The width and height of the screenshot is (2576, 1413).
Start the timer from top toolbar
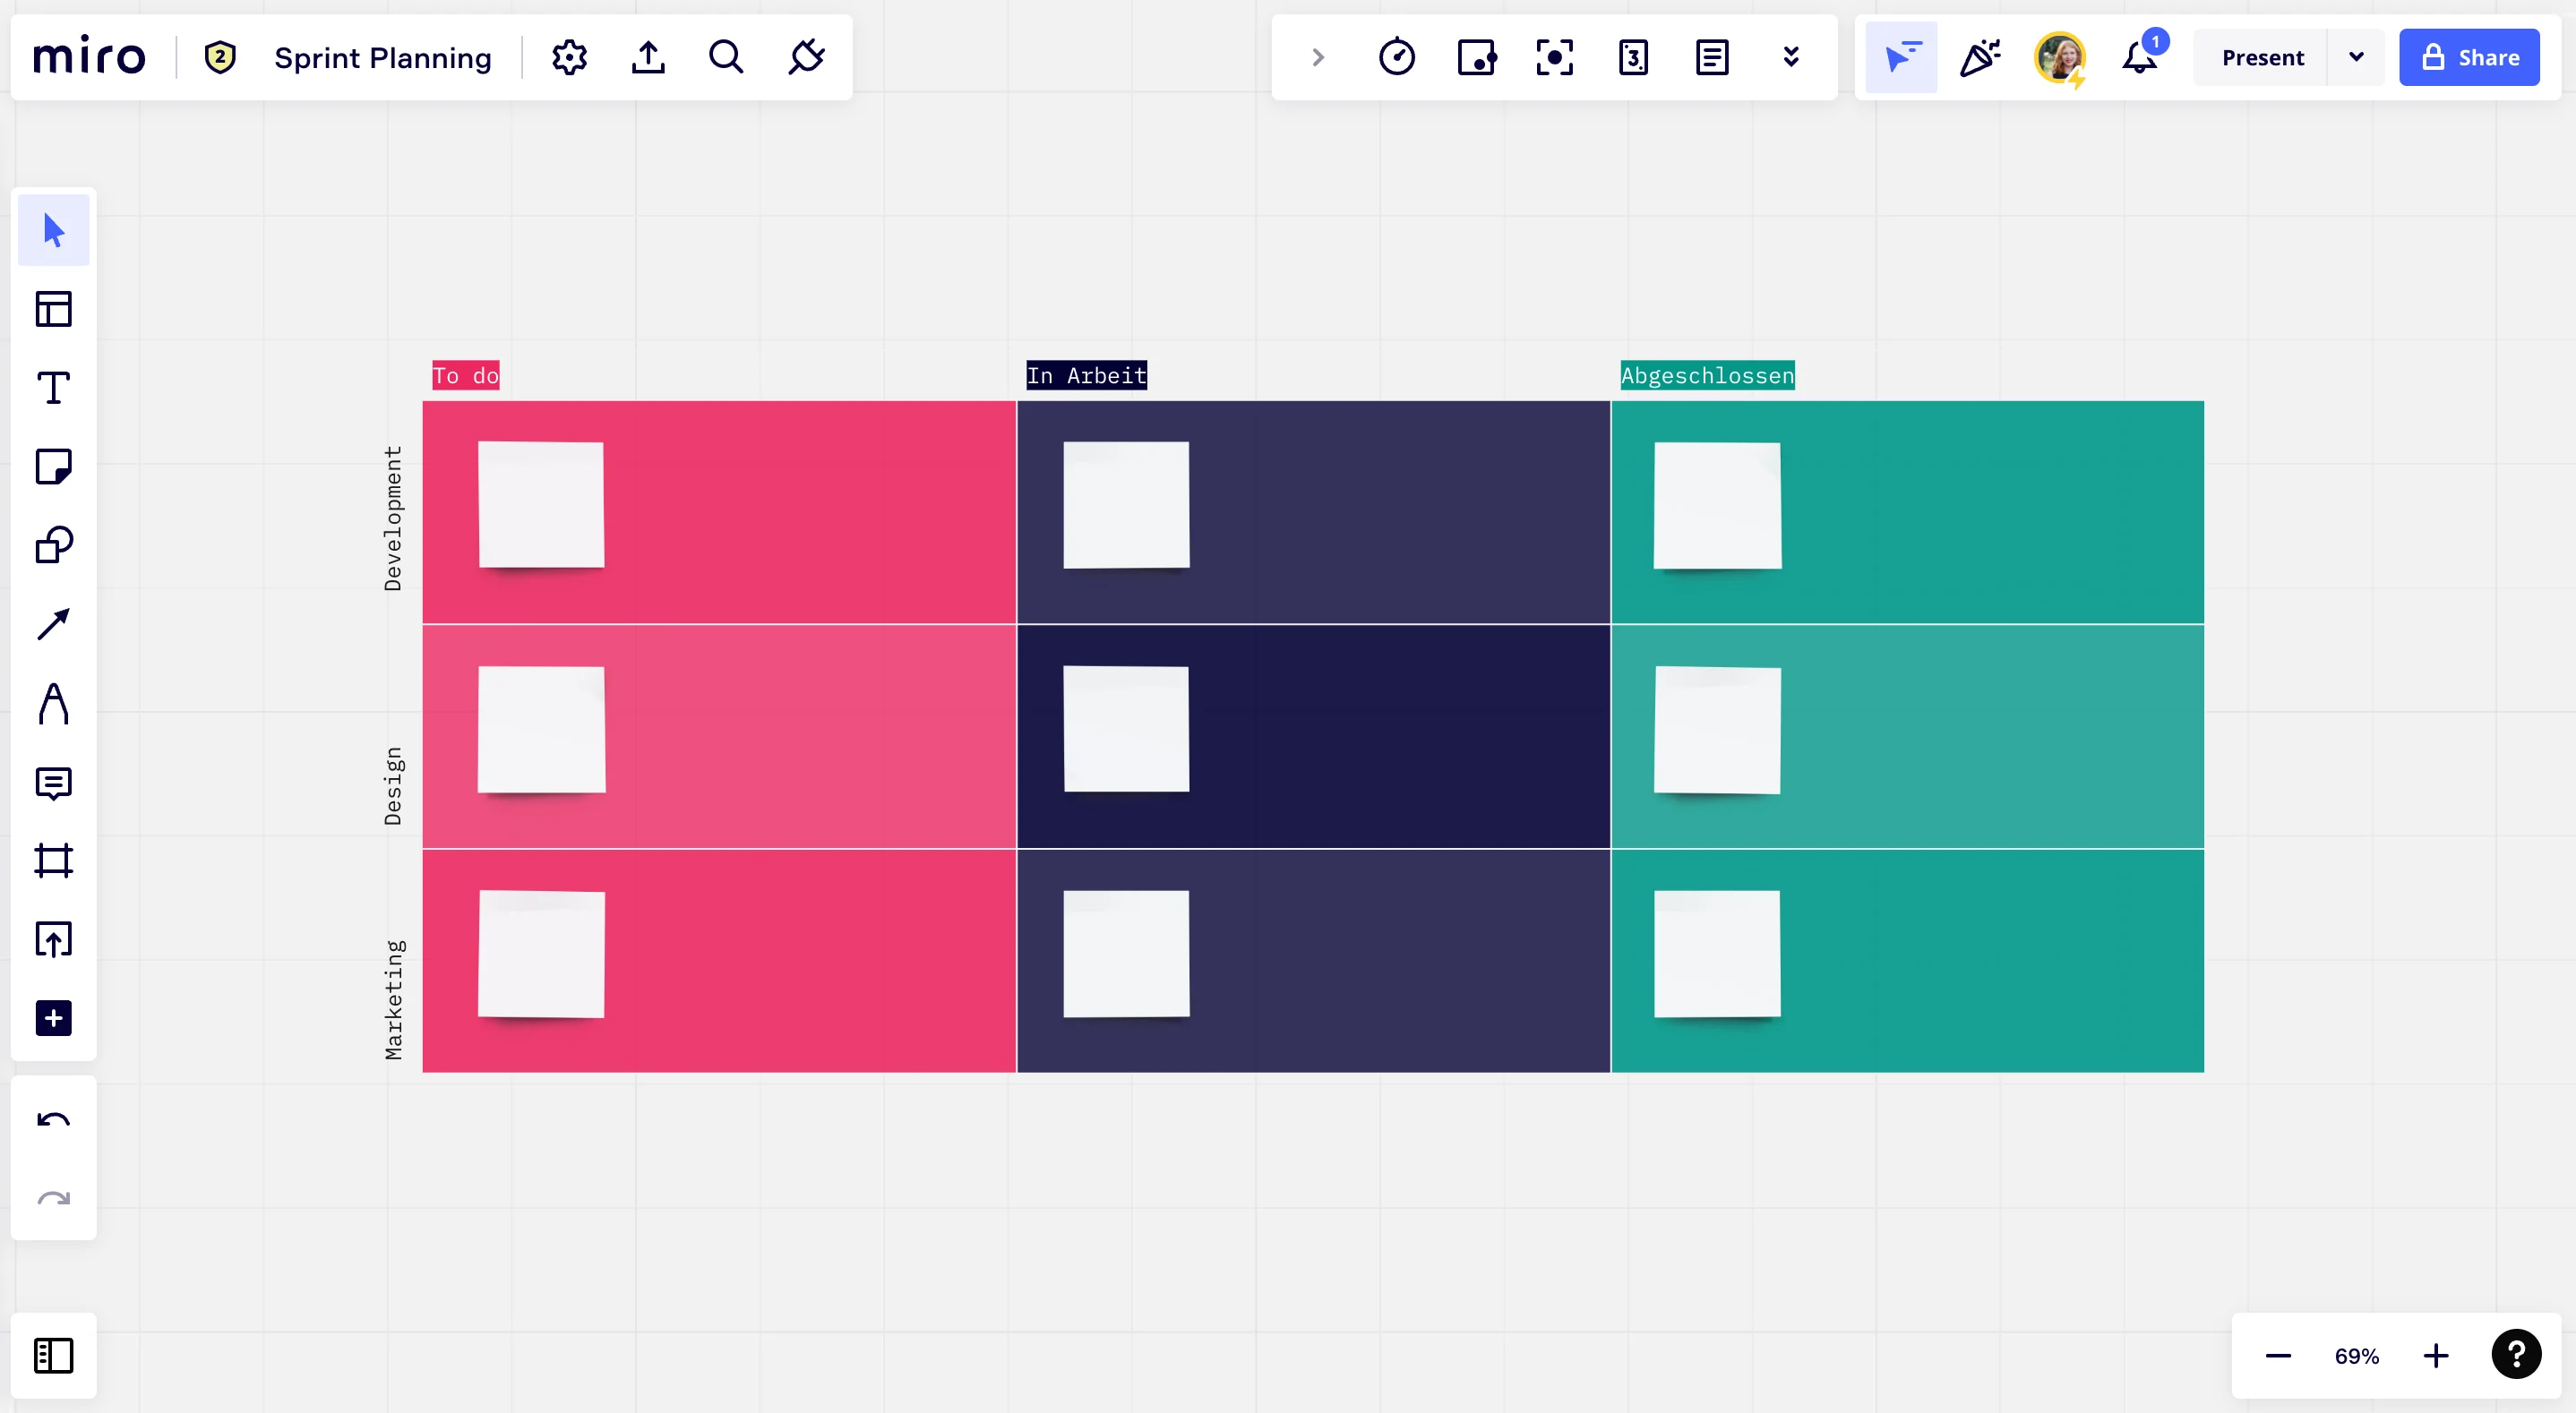1396,57
